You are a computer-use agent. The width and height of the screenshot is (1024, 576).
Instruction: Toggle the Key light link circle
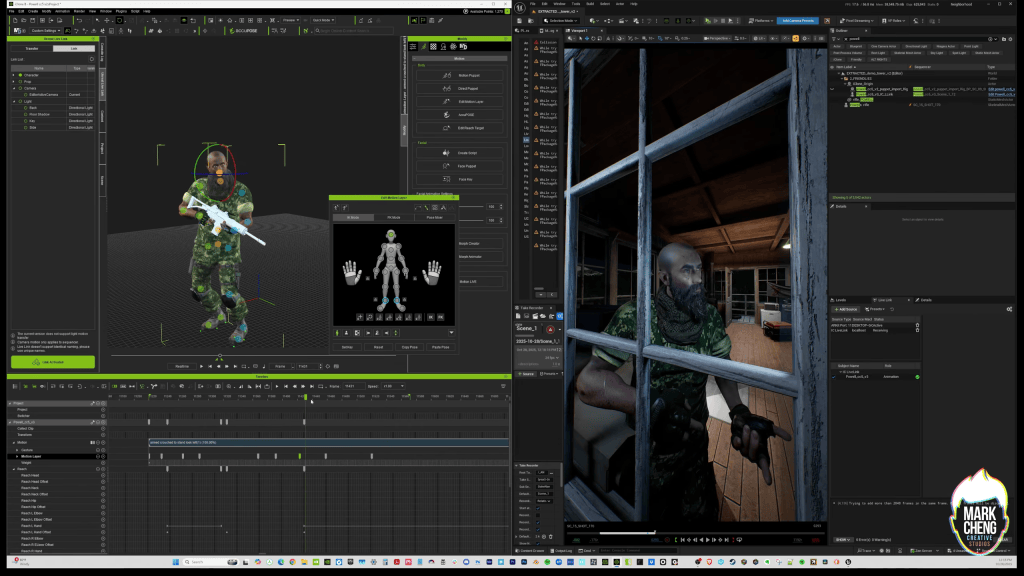click(x=25, y=121)
